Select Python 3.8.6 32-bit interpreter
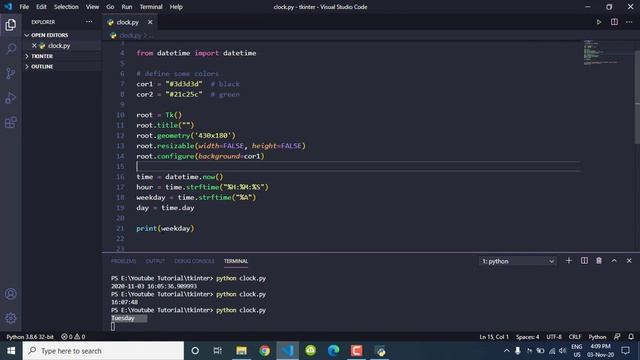Image resolution: width=640 pixels, height=360 pixels. 30,337
